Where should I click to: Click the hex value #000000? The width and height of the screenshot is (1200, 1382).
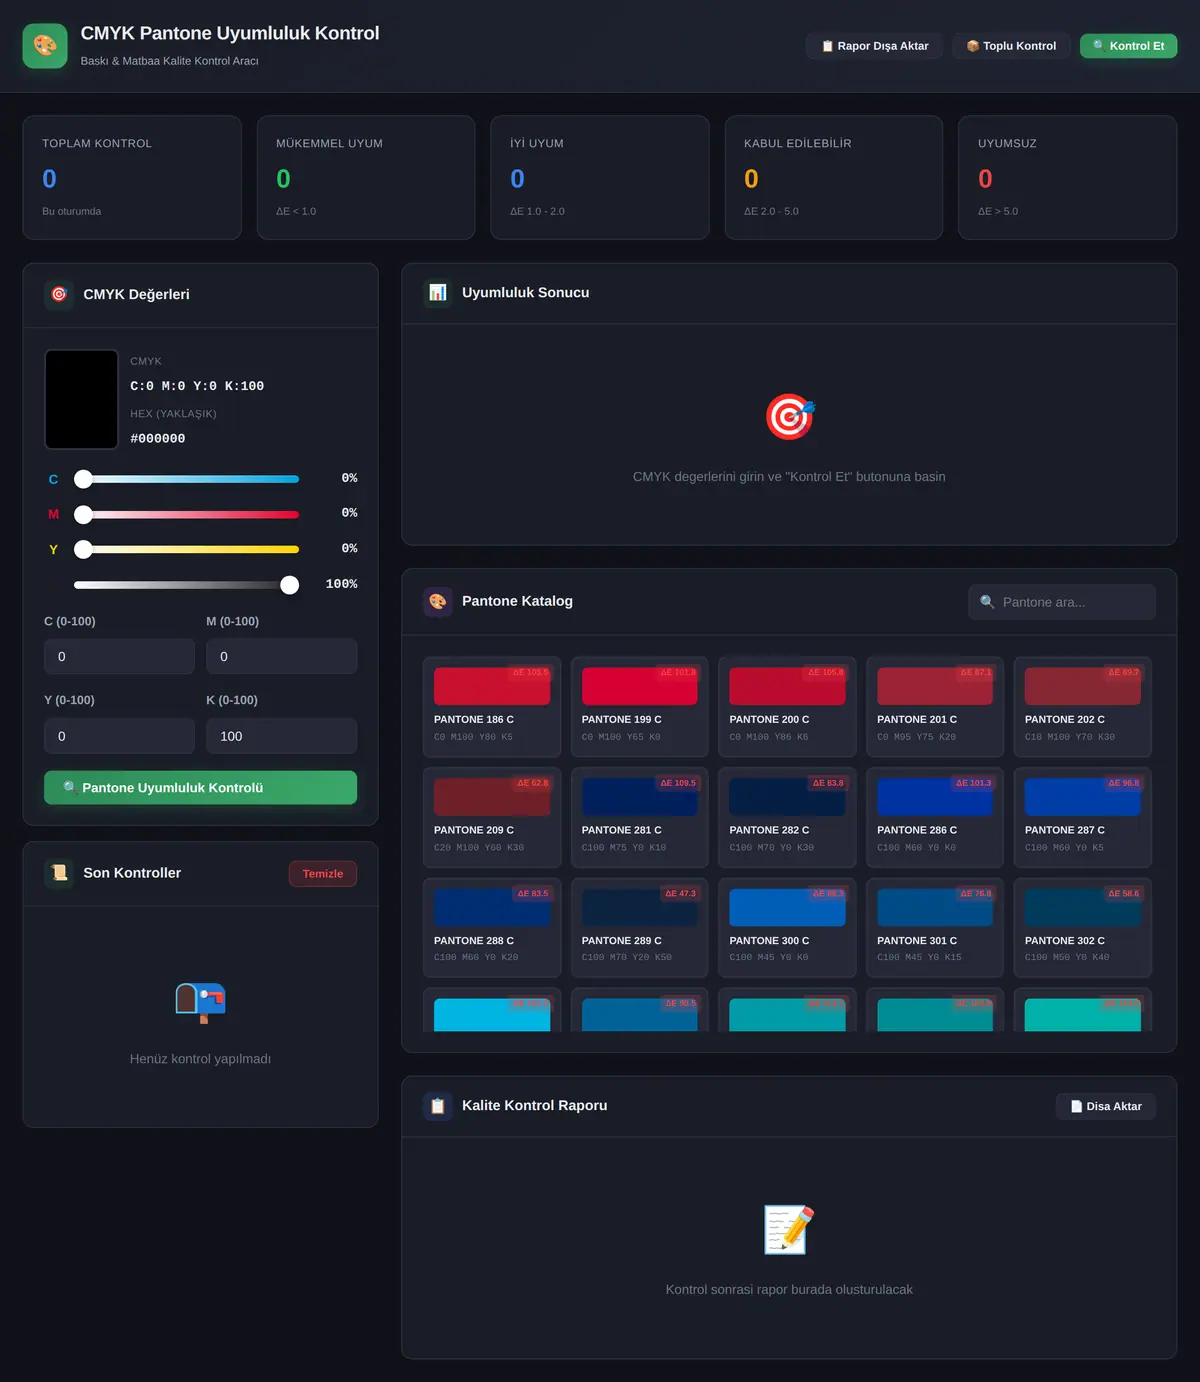coord(158,439)
